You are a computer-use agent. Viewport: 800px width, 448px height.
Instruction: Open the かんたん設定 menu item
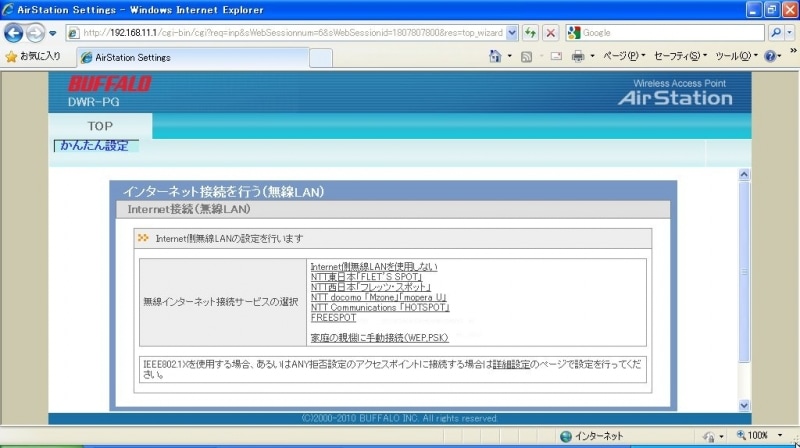click(94, 145)
